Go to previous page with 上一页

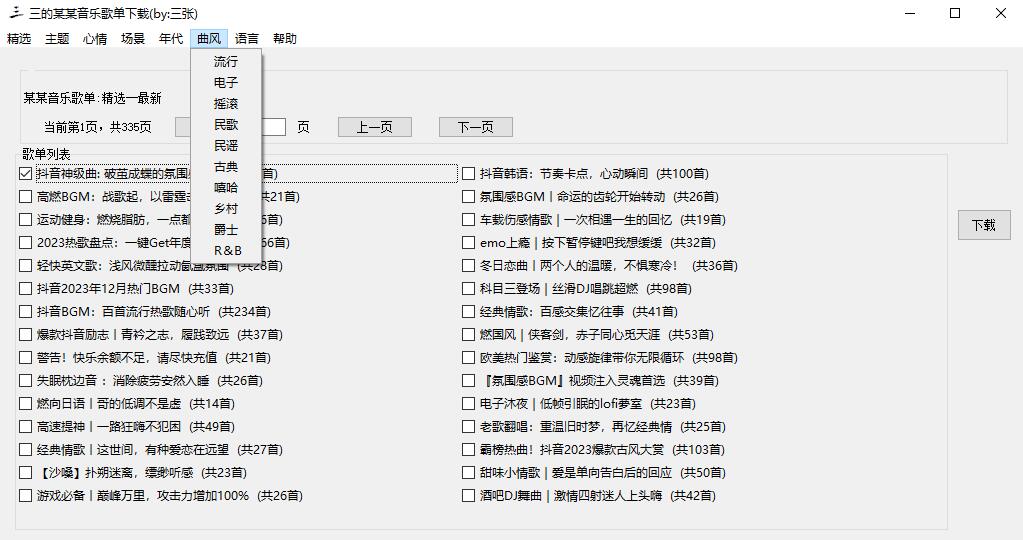[x=374, y=127]
